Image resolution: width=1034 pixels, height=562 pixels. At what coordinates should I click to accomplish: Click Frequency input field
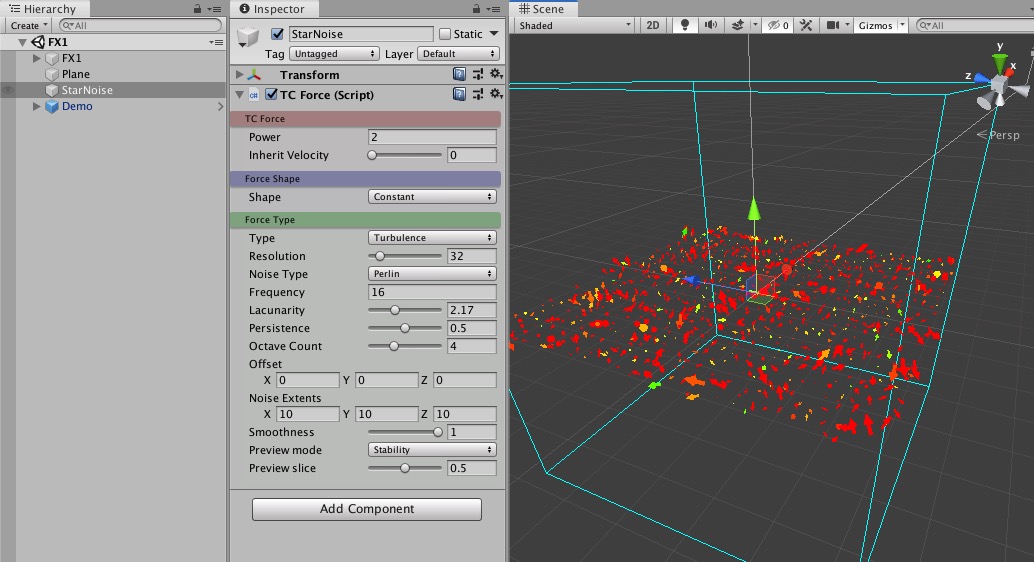pyautogui.click(x=432, y=292)
